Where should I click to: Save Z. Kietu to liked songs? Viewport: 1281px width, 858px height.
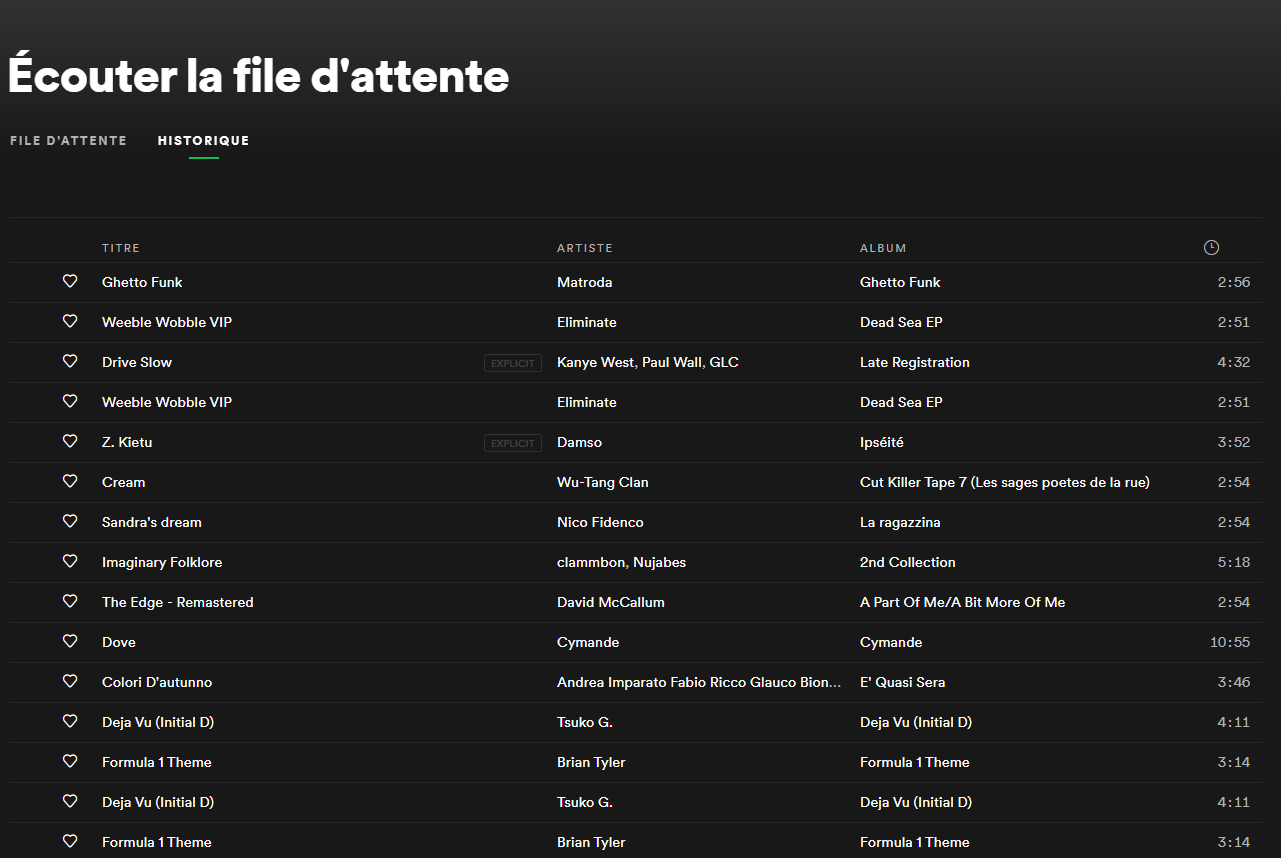click(x=70, y=442)
